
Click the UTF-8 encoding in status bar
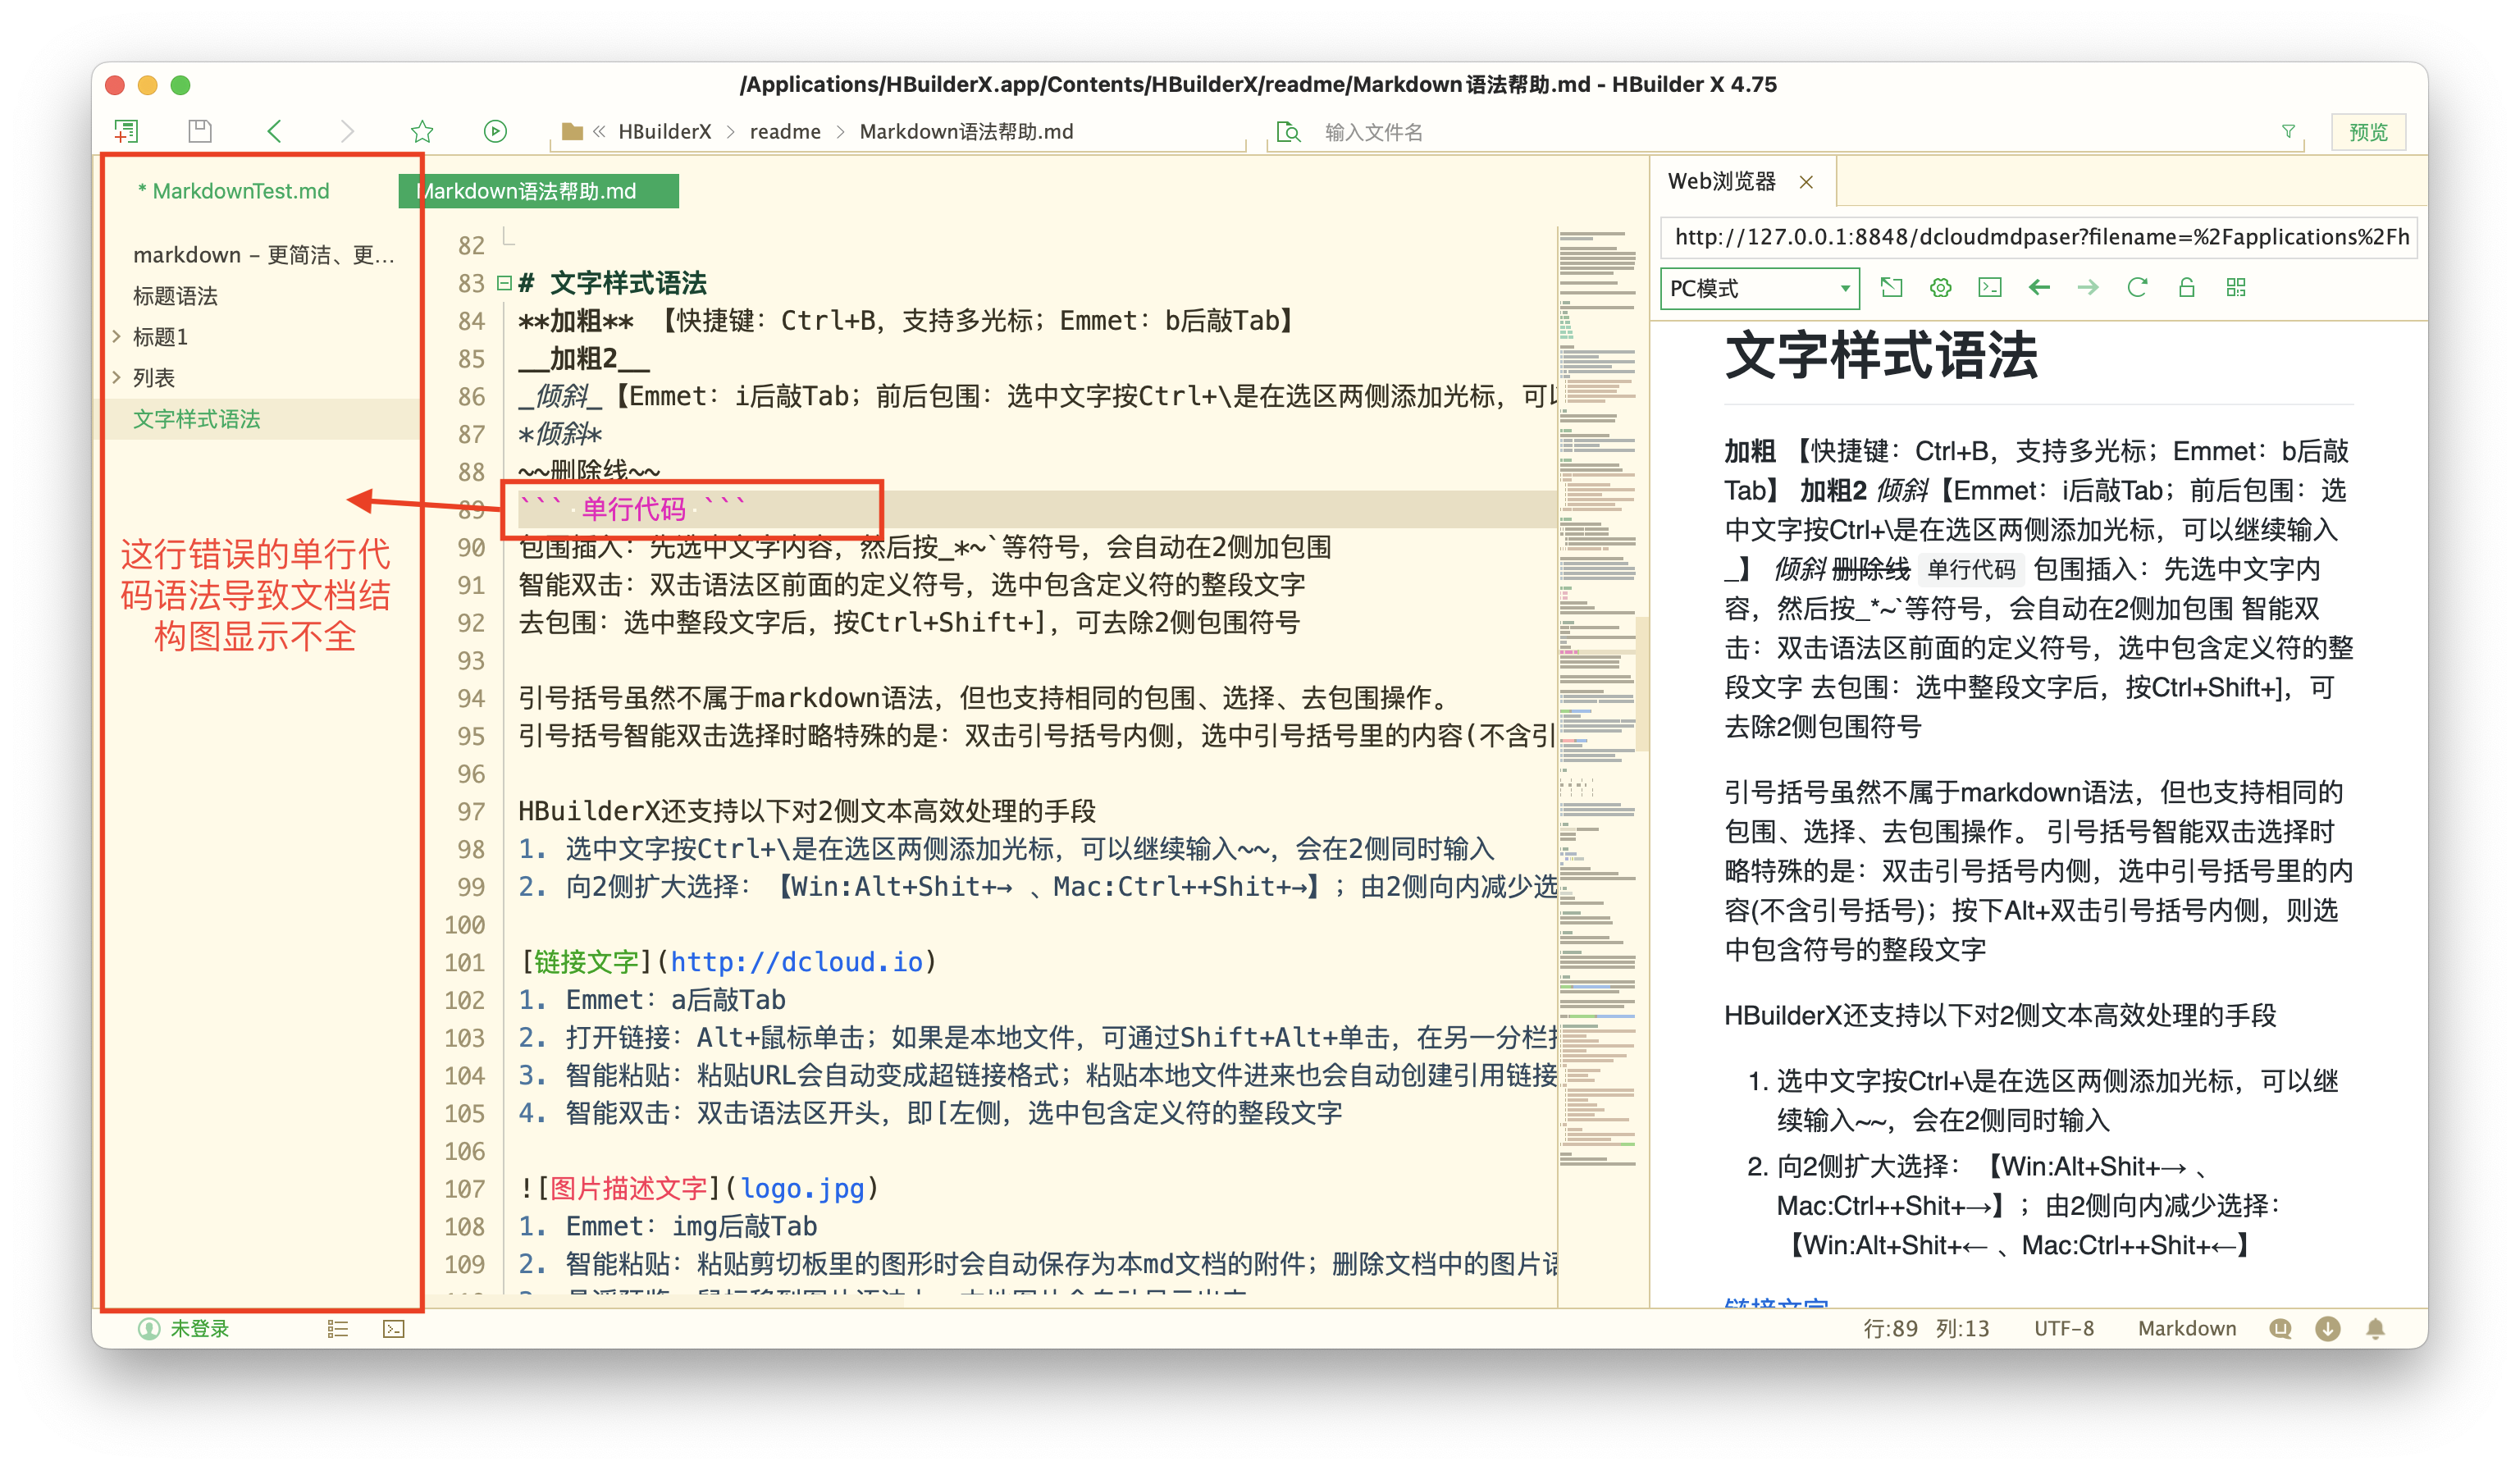[2063, 1328]
